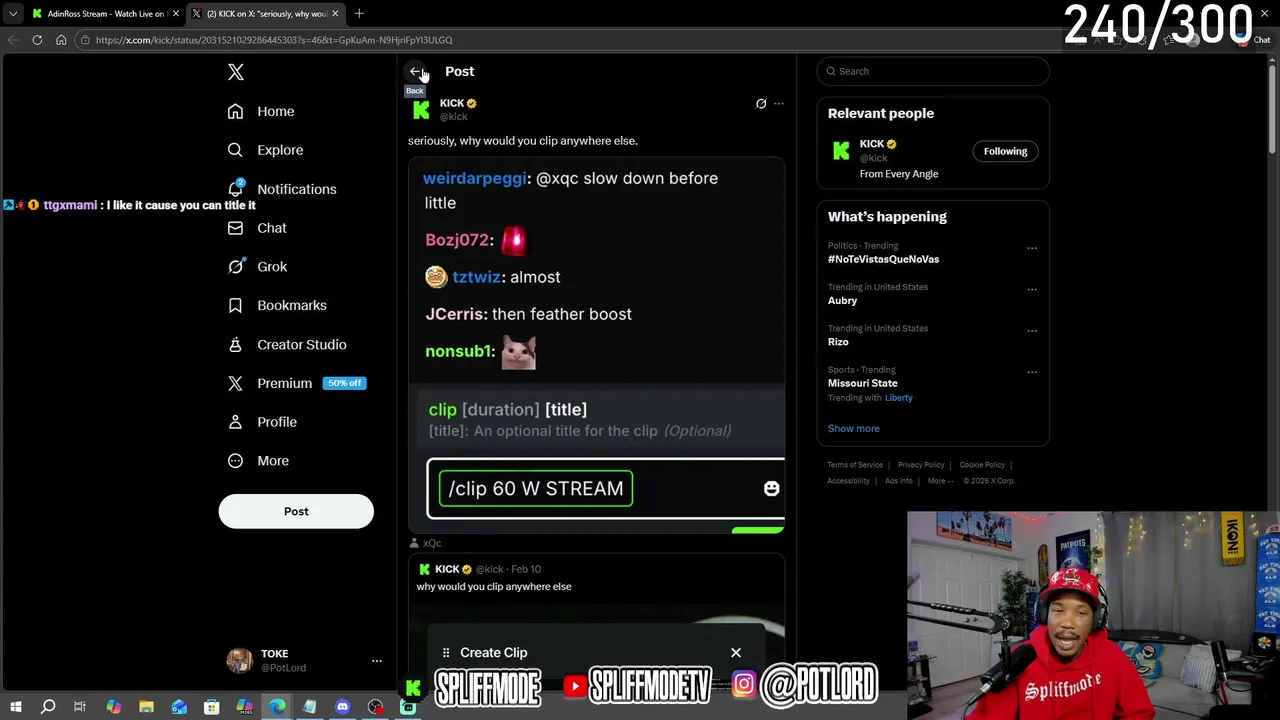Open Windows Start menu
The width and height of the screenshot is (1280, 720).
[x=16, y=707]
